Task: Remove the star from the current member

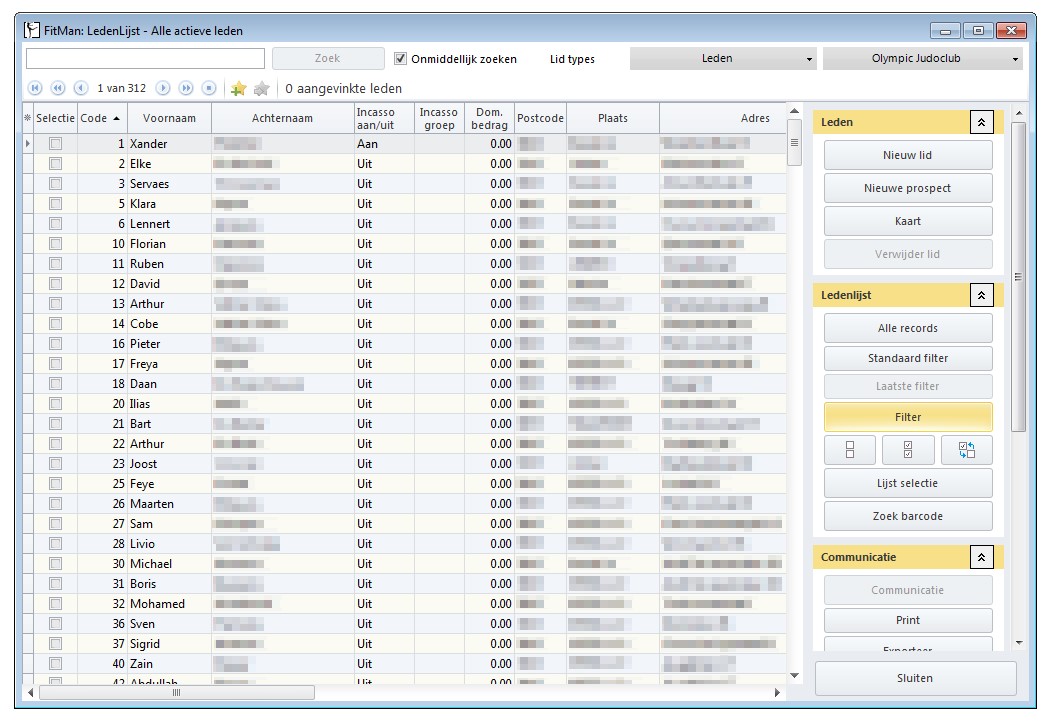Action: tap(260, 87)
